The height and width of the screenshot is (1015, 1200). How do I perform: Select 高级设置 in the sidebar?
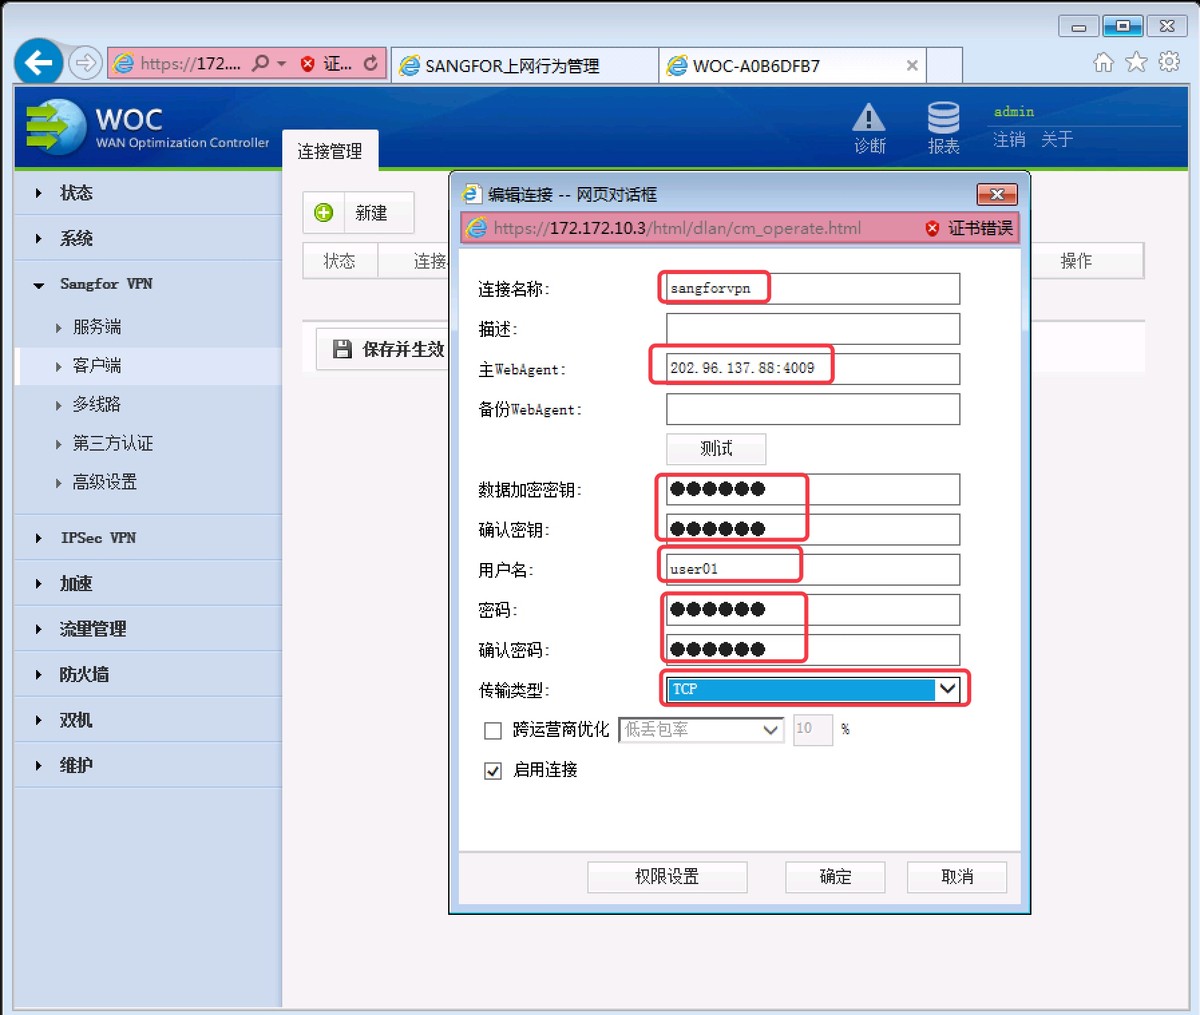click(105, 482)
